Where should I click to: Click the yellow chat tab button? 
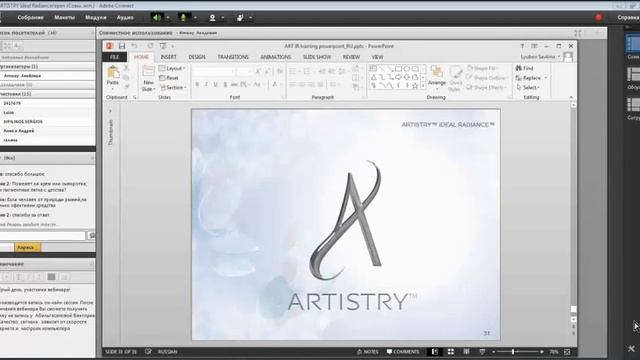(x=27, y=247)
